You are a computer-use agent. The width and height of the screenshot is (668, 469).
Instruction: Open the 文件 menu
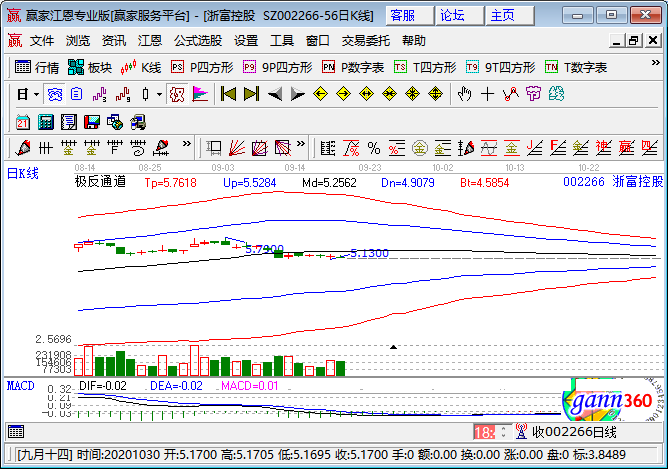[42, 41]
